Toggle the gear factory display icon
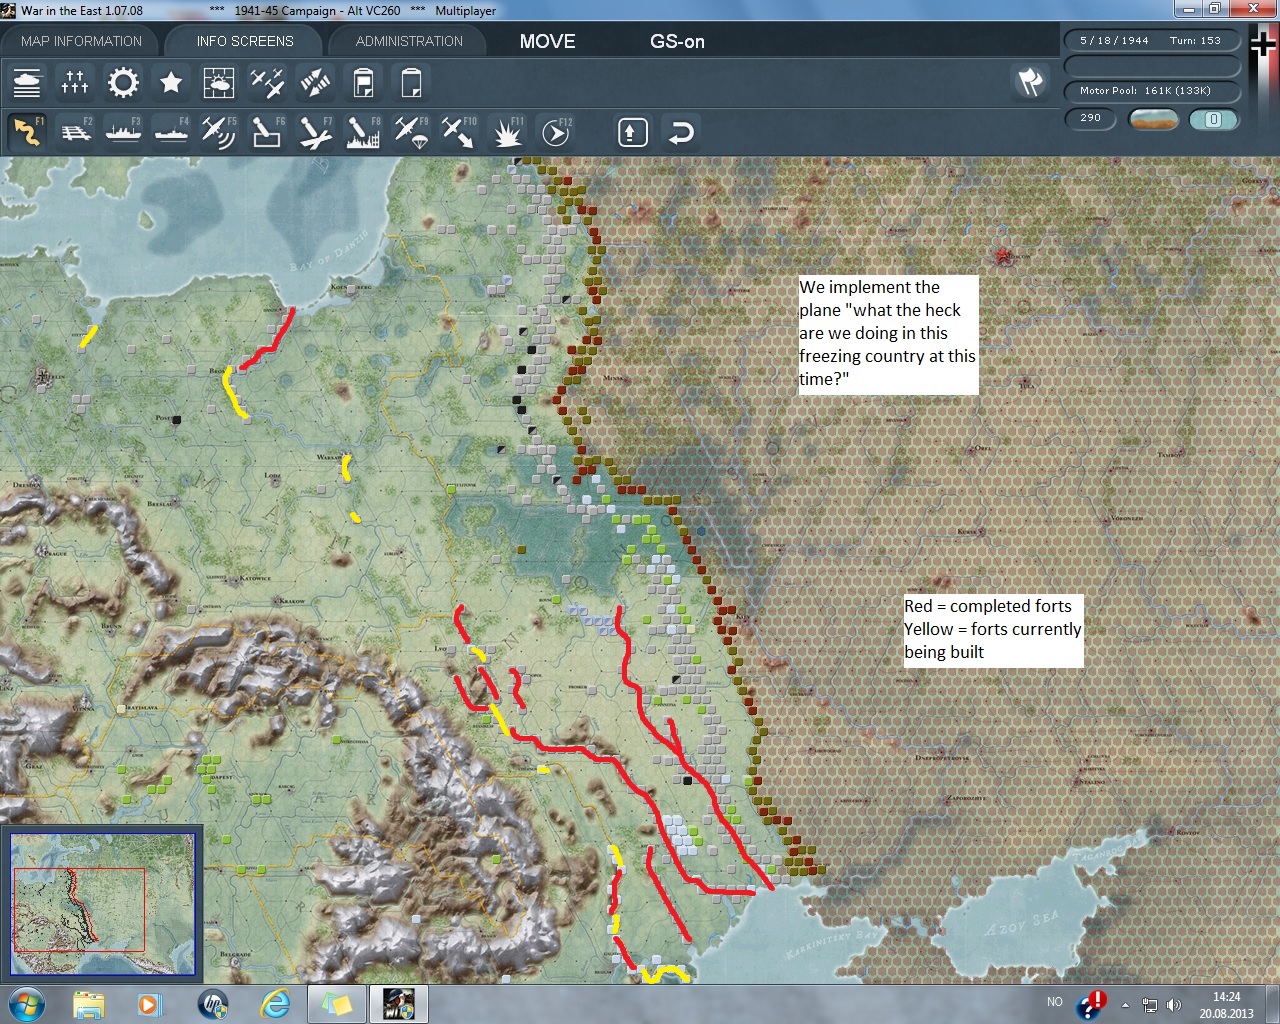 [x=123, y=82]
